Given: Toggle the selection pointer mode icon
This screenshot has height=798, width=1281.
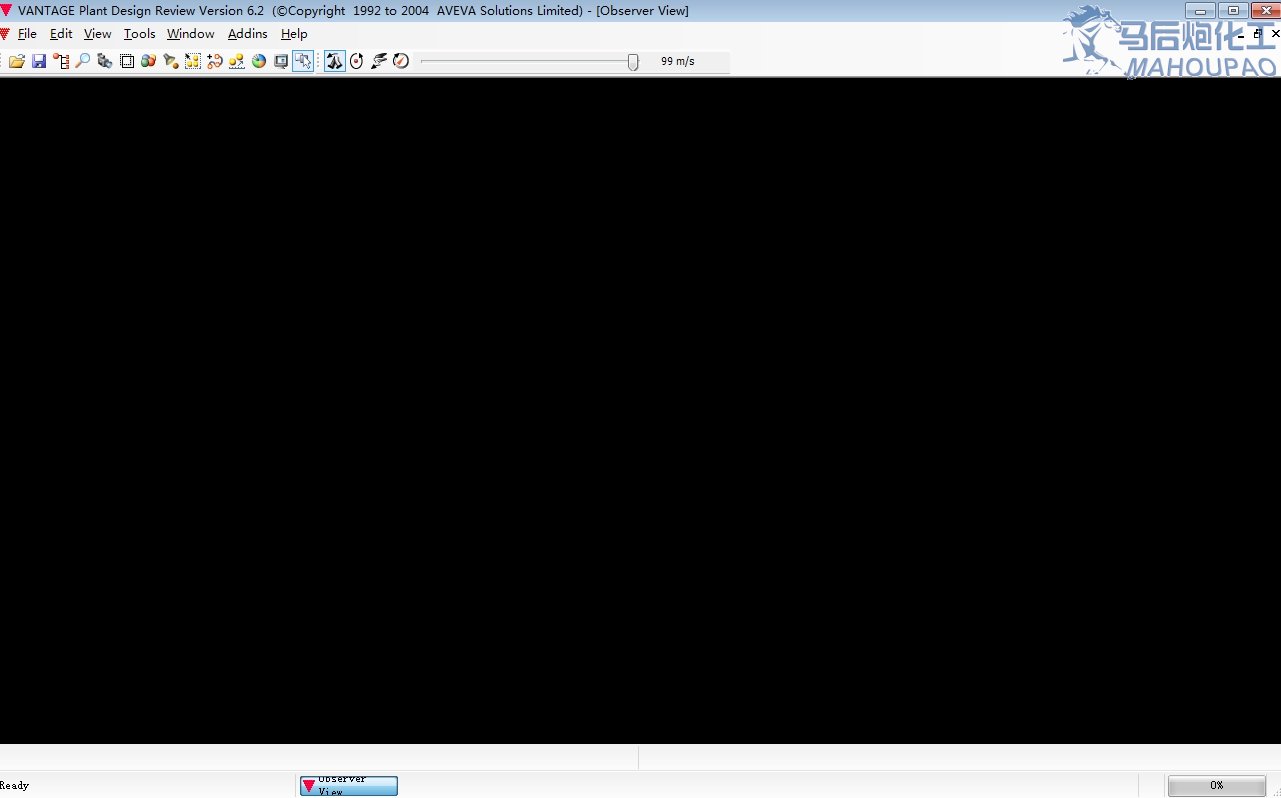Looking at the screenshot, I should [303, 61].
